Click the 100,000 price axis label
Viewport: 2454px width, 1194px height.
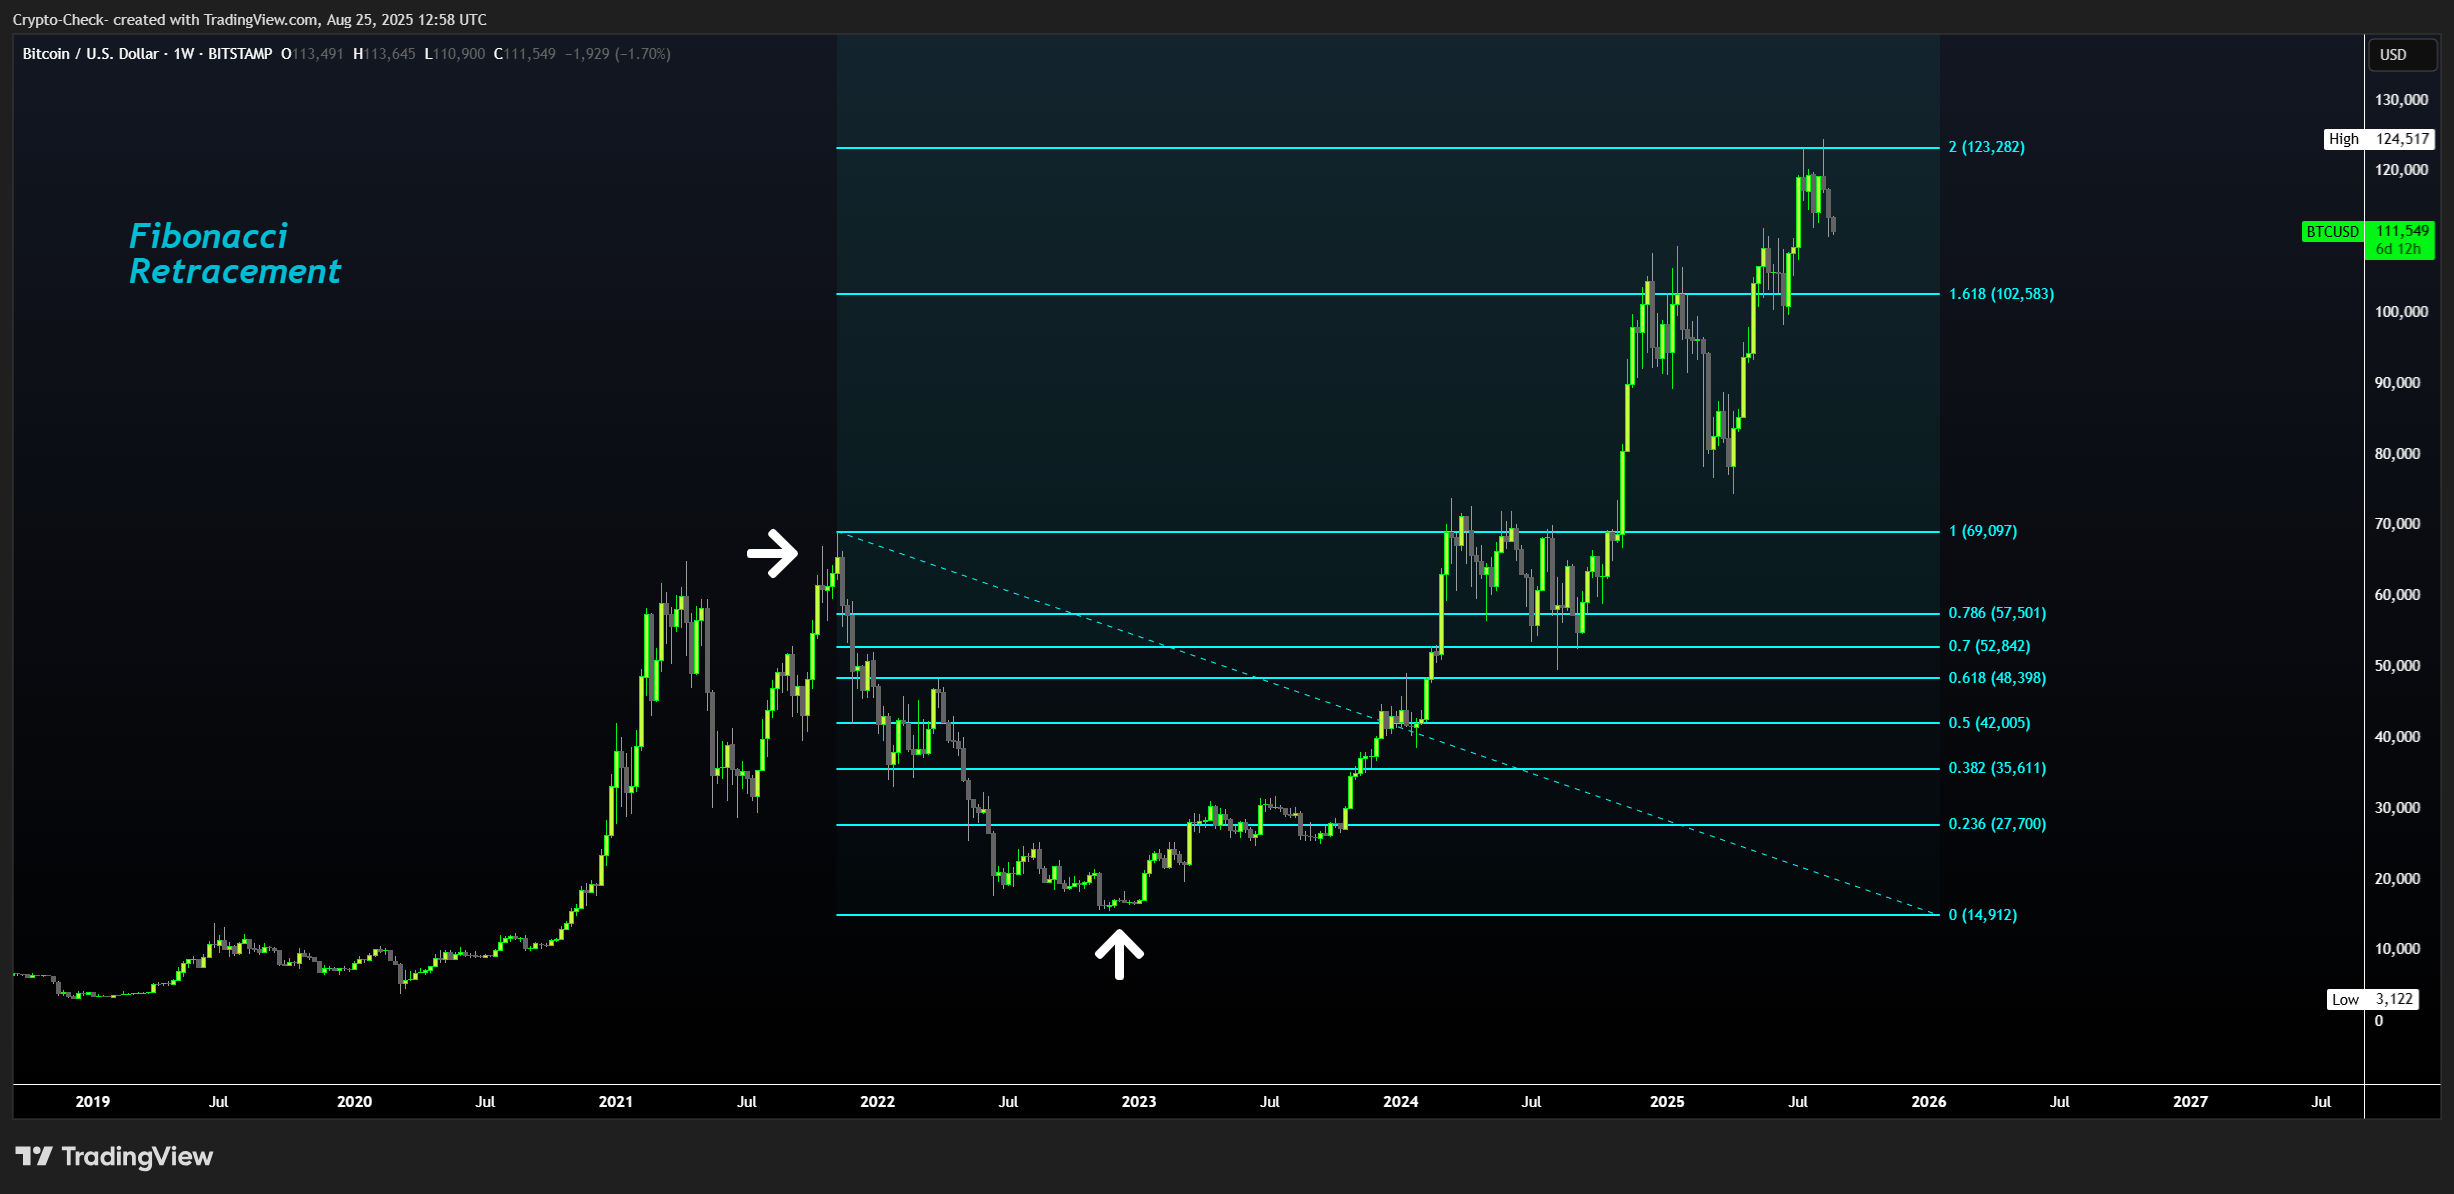coord(2402,312)
